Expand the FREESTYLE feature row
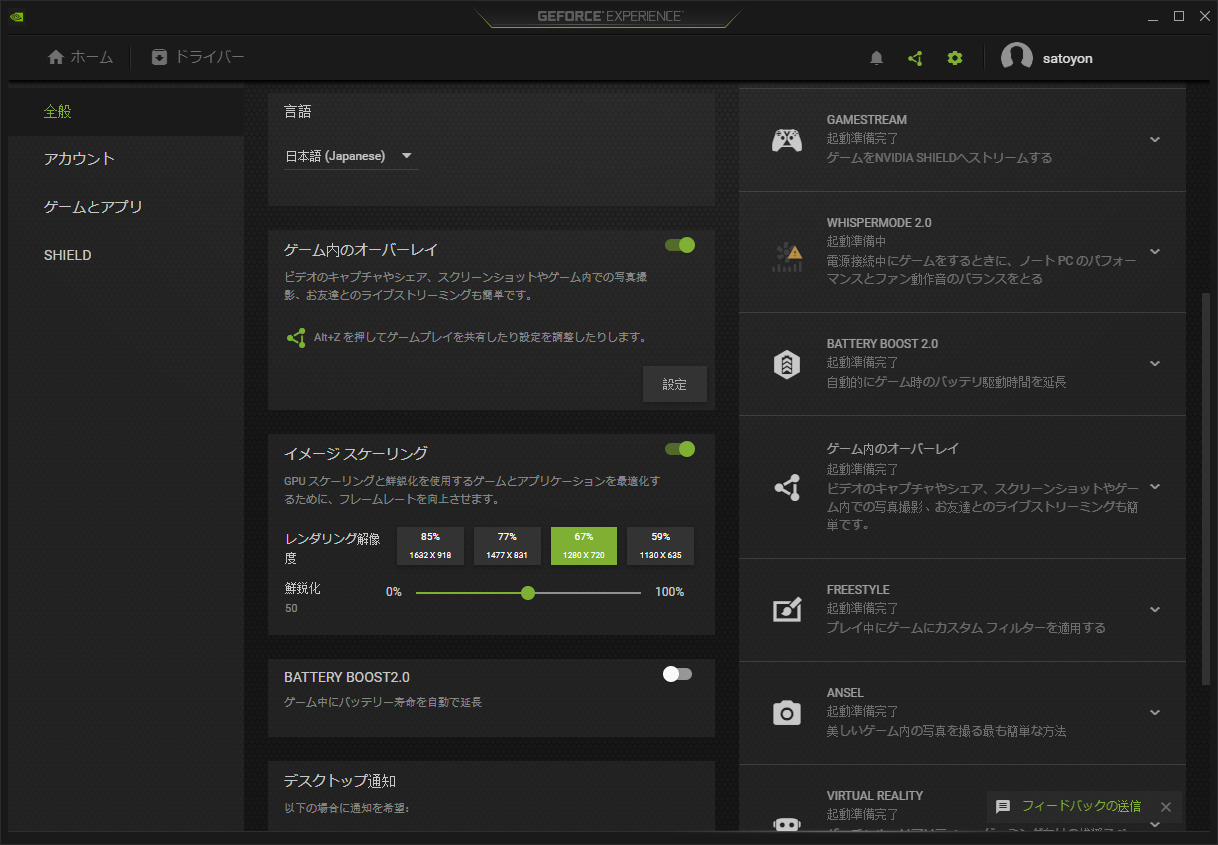 pyautogui.click(x=1155, y=609)
